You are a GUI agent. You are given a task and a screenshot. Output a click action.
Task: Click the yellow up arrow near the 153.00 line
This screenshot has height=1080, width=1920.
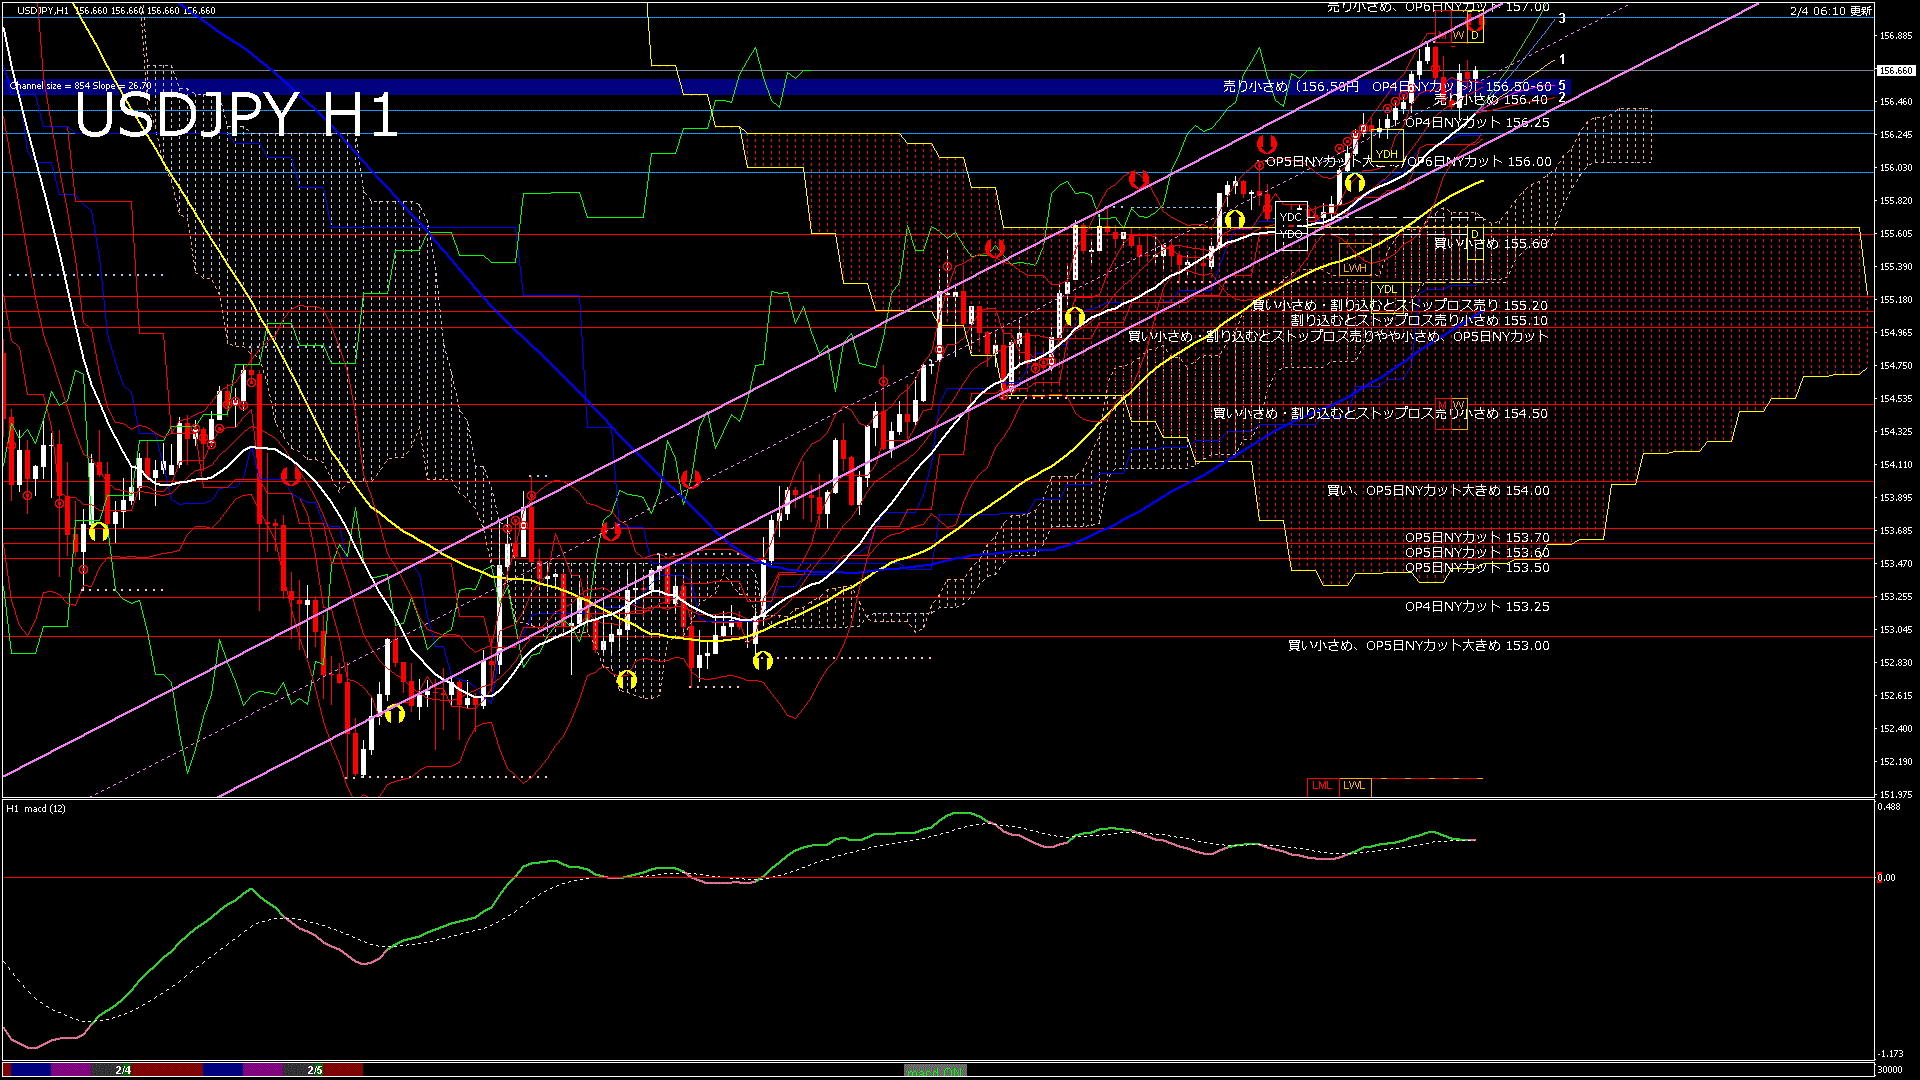(763, 660)
